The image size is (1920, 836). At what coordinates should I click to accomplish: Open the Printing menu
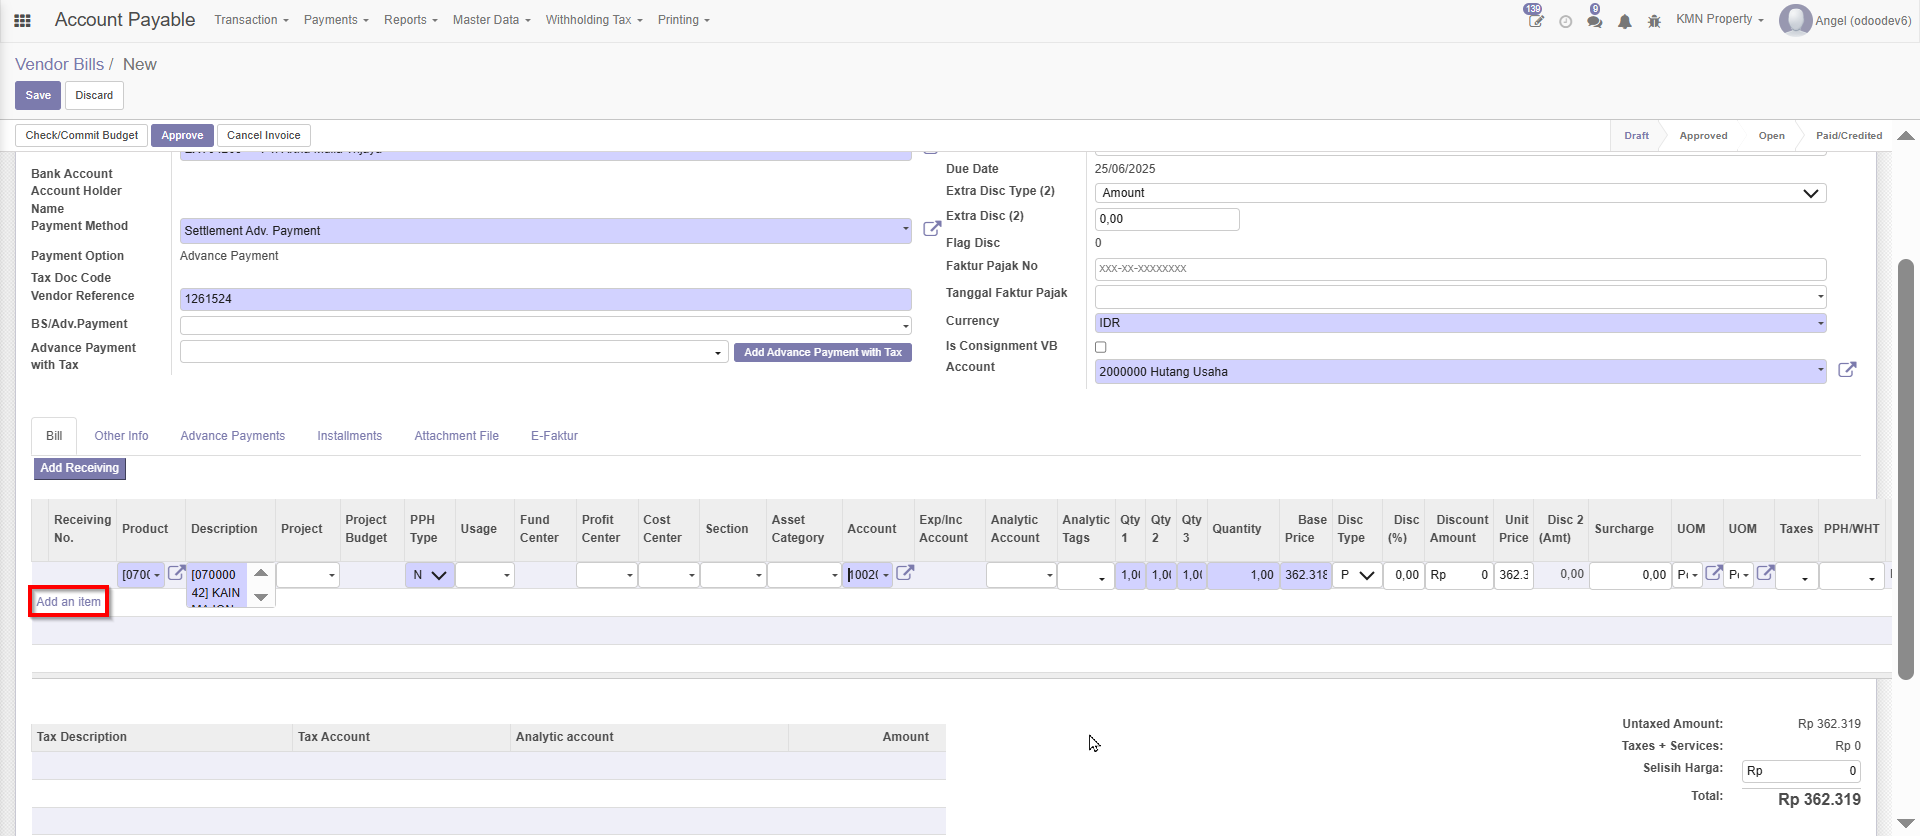click(x=684, y=20)
